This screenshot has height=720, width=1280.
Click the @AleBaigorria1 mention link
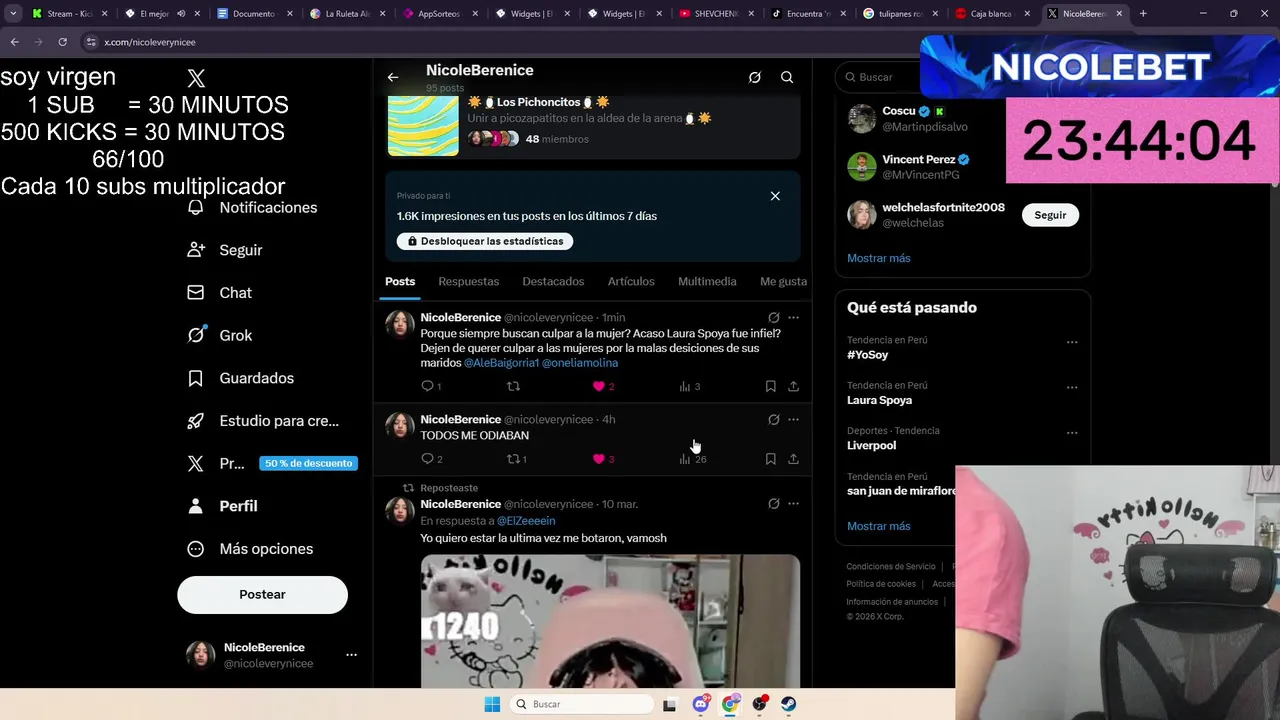click(x=501, y=363)
